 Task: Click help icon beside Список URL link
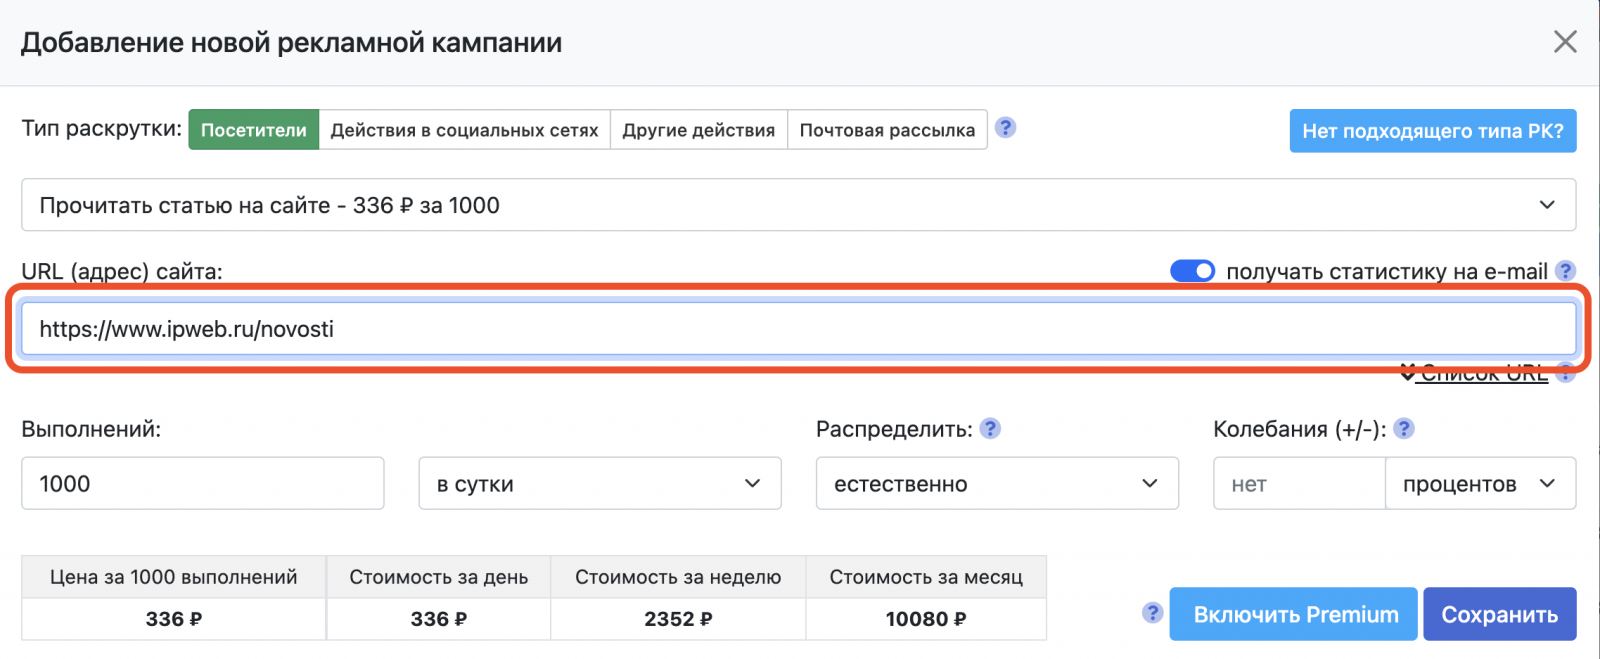coord(1566,374)
